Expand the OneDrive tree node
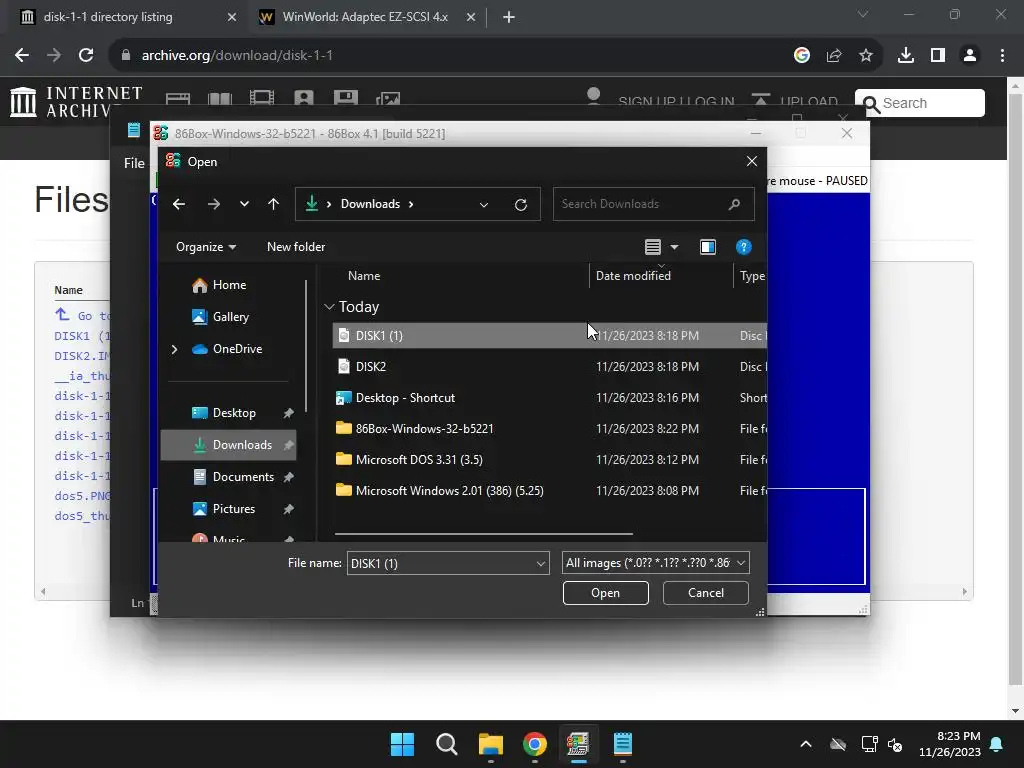This screenshot has height=768, width=1024. [174, 349]
